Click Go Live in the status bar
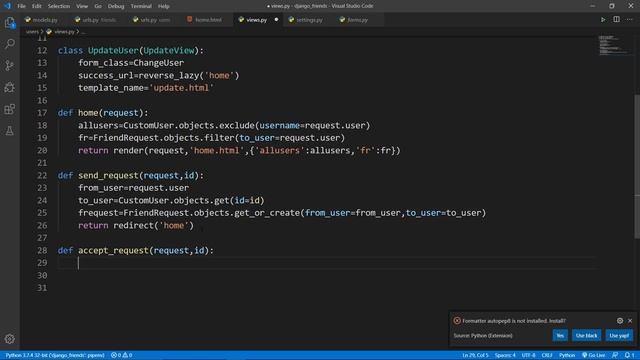 point(593,355)
